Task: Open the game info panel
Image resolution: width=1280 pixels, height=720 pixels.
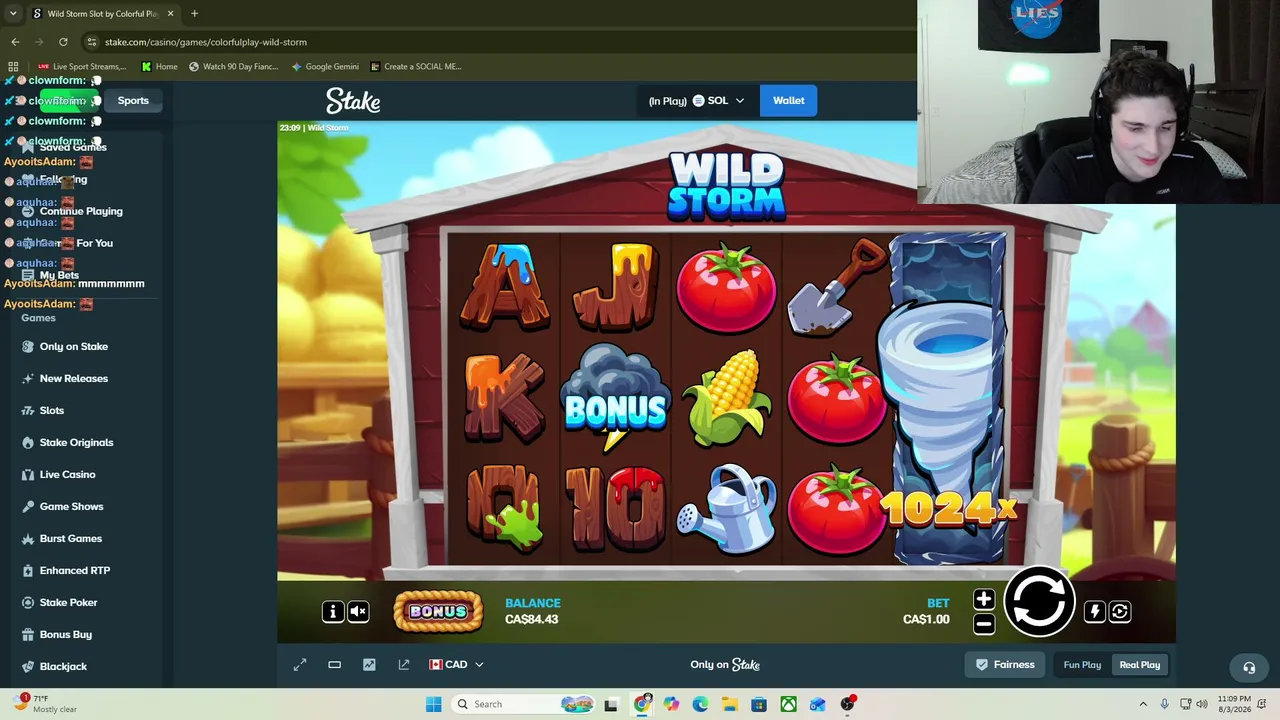Action: tap(333, 611)
